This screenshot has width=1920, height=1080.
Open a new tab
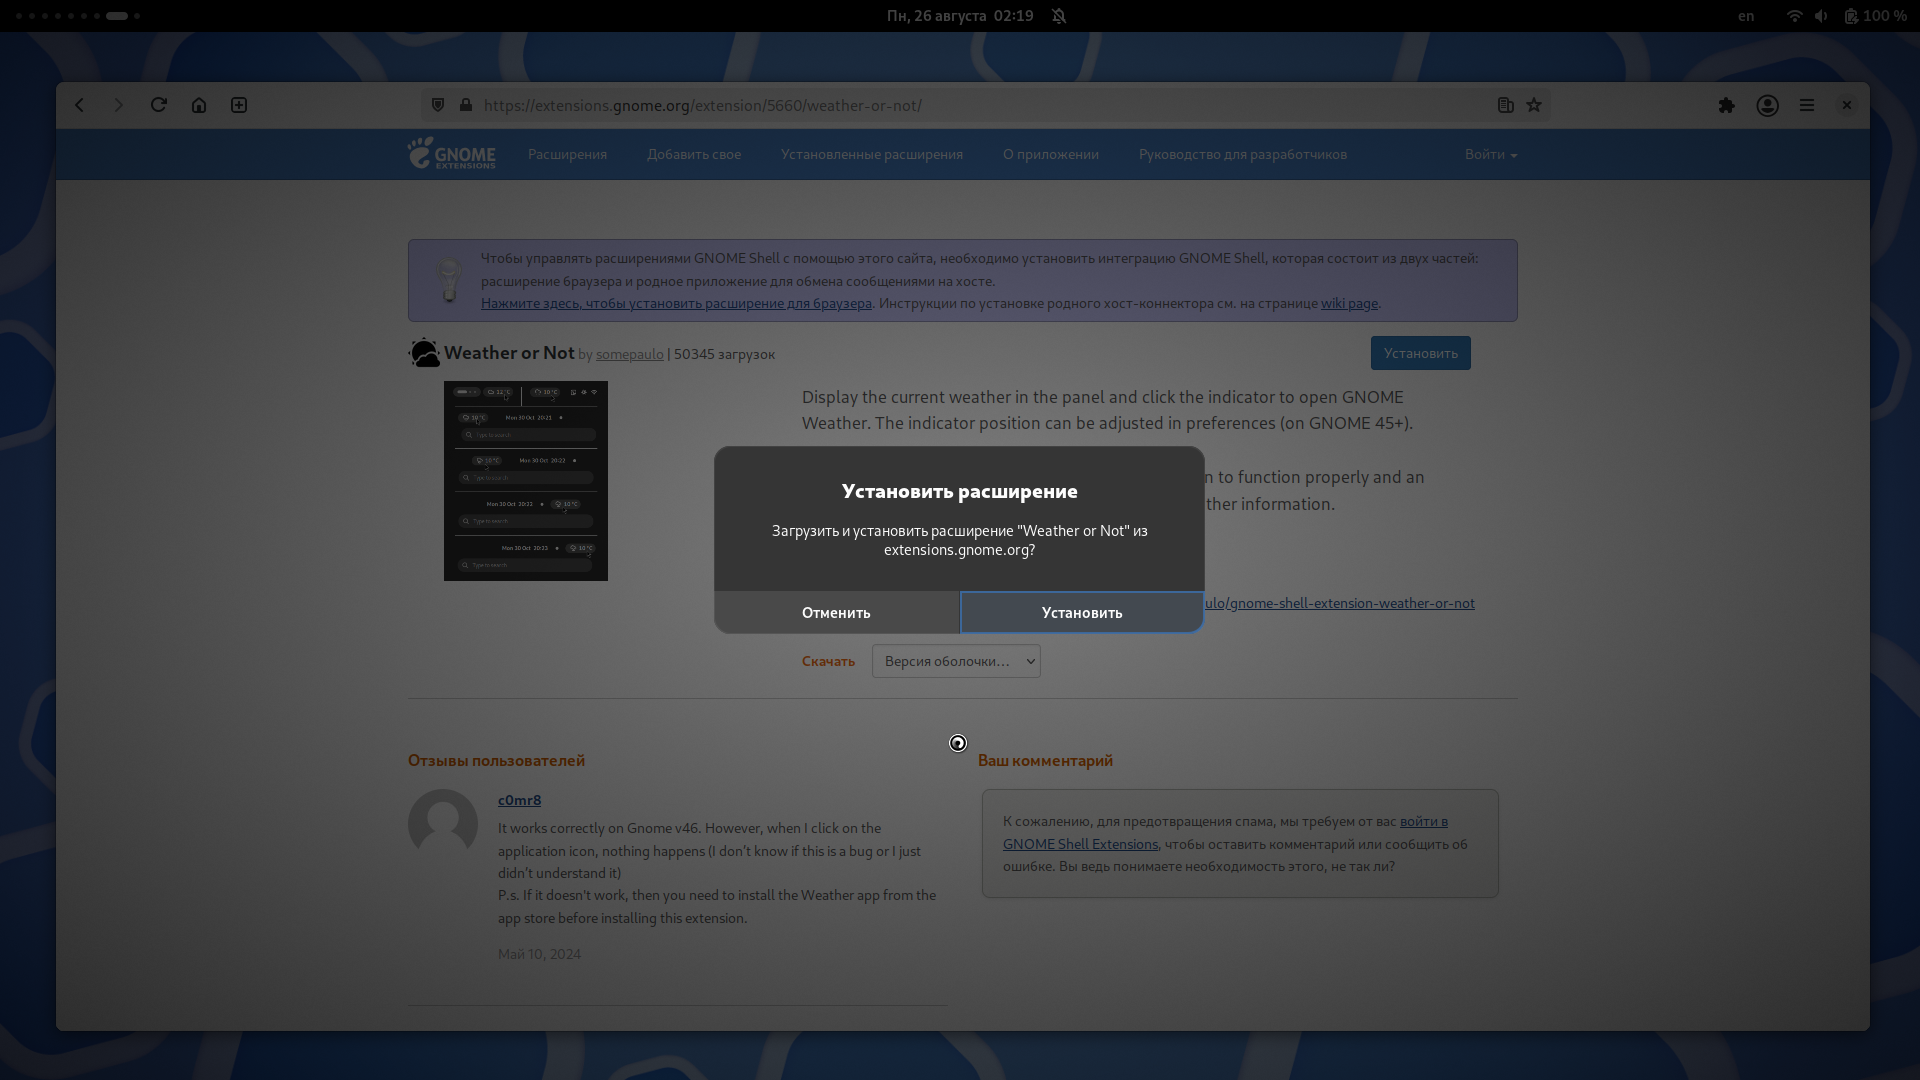pyautogui.click(x=239, y=105)
